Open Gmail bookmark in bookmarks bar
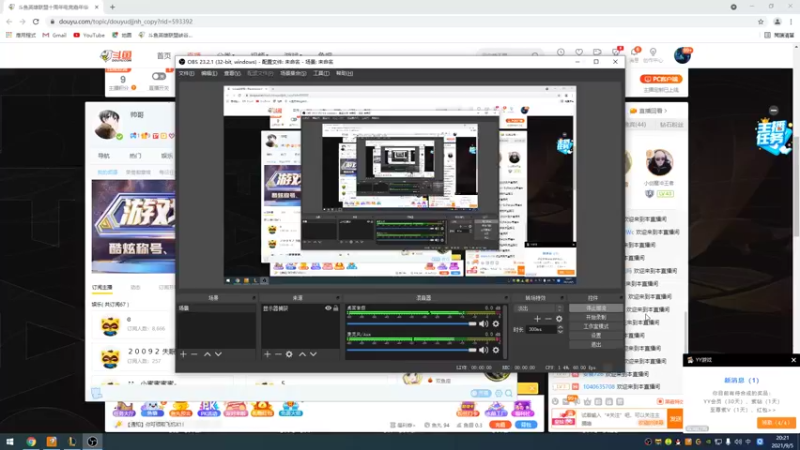This screenshot has height=450, width=800. (55, 35)
